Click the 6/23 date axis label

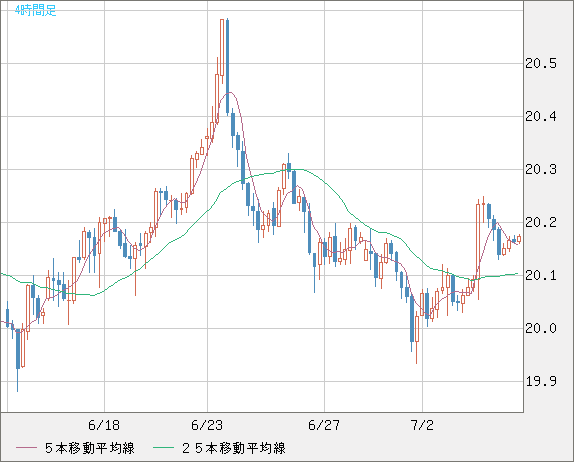tap(207, 425)
